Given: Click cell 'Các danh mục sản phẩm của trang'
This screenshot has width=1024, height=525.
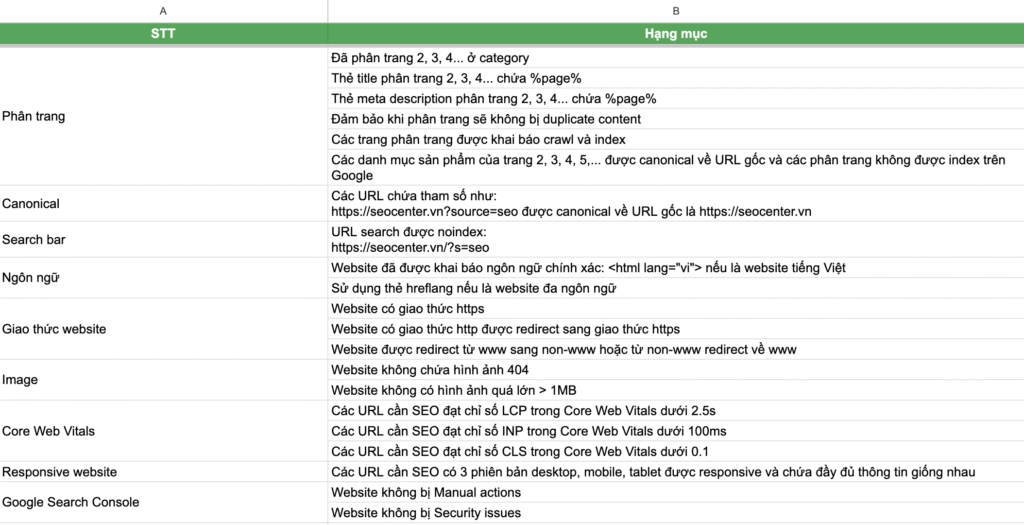Looking at the screenshot, I should [x=676, y=168].
